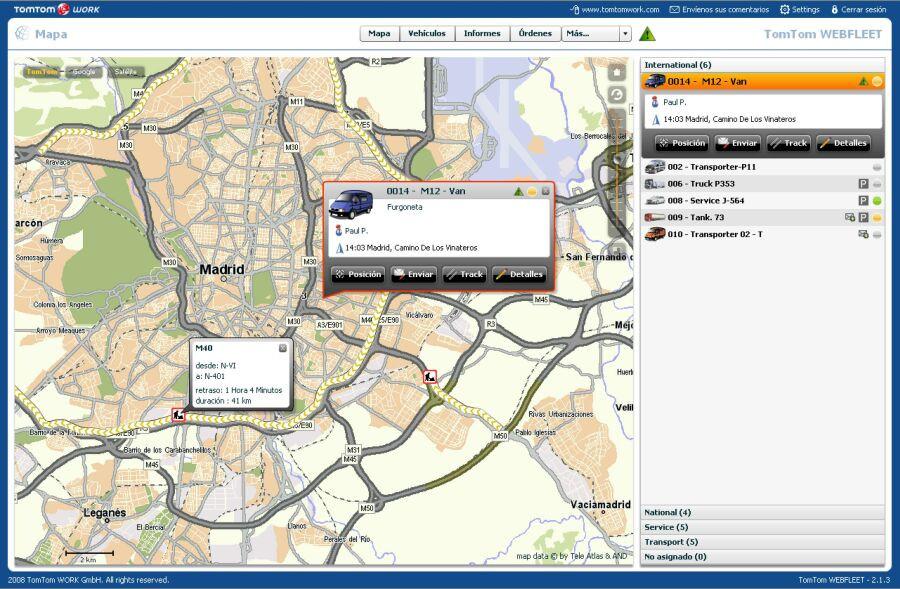Click the TomTom WORK logo

(x=56, y=9)
